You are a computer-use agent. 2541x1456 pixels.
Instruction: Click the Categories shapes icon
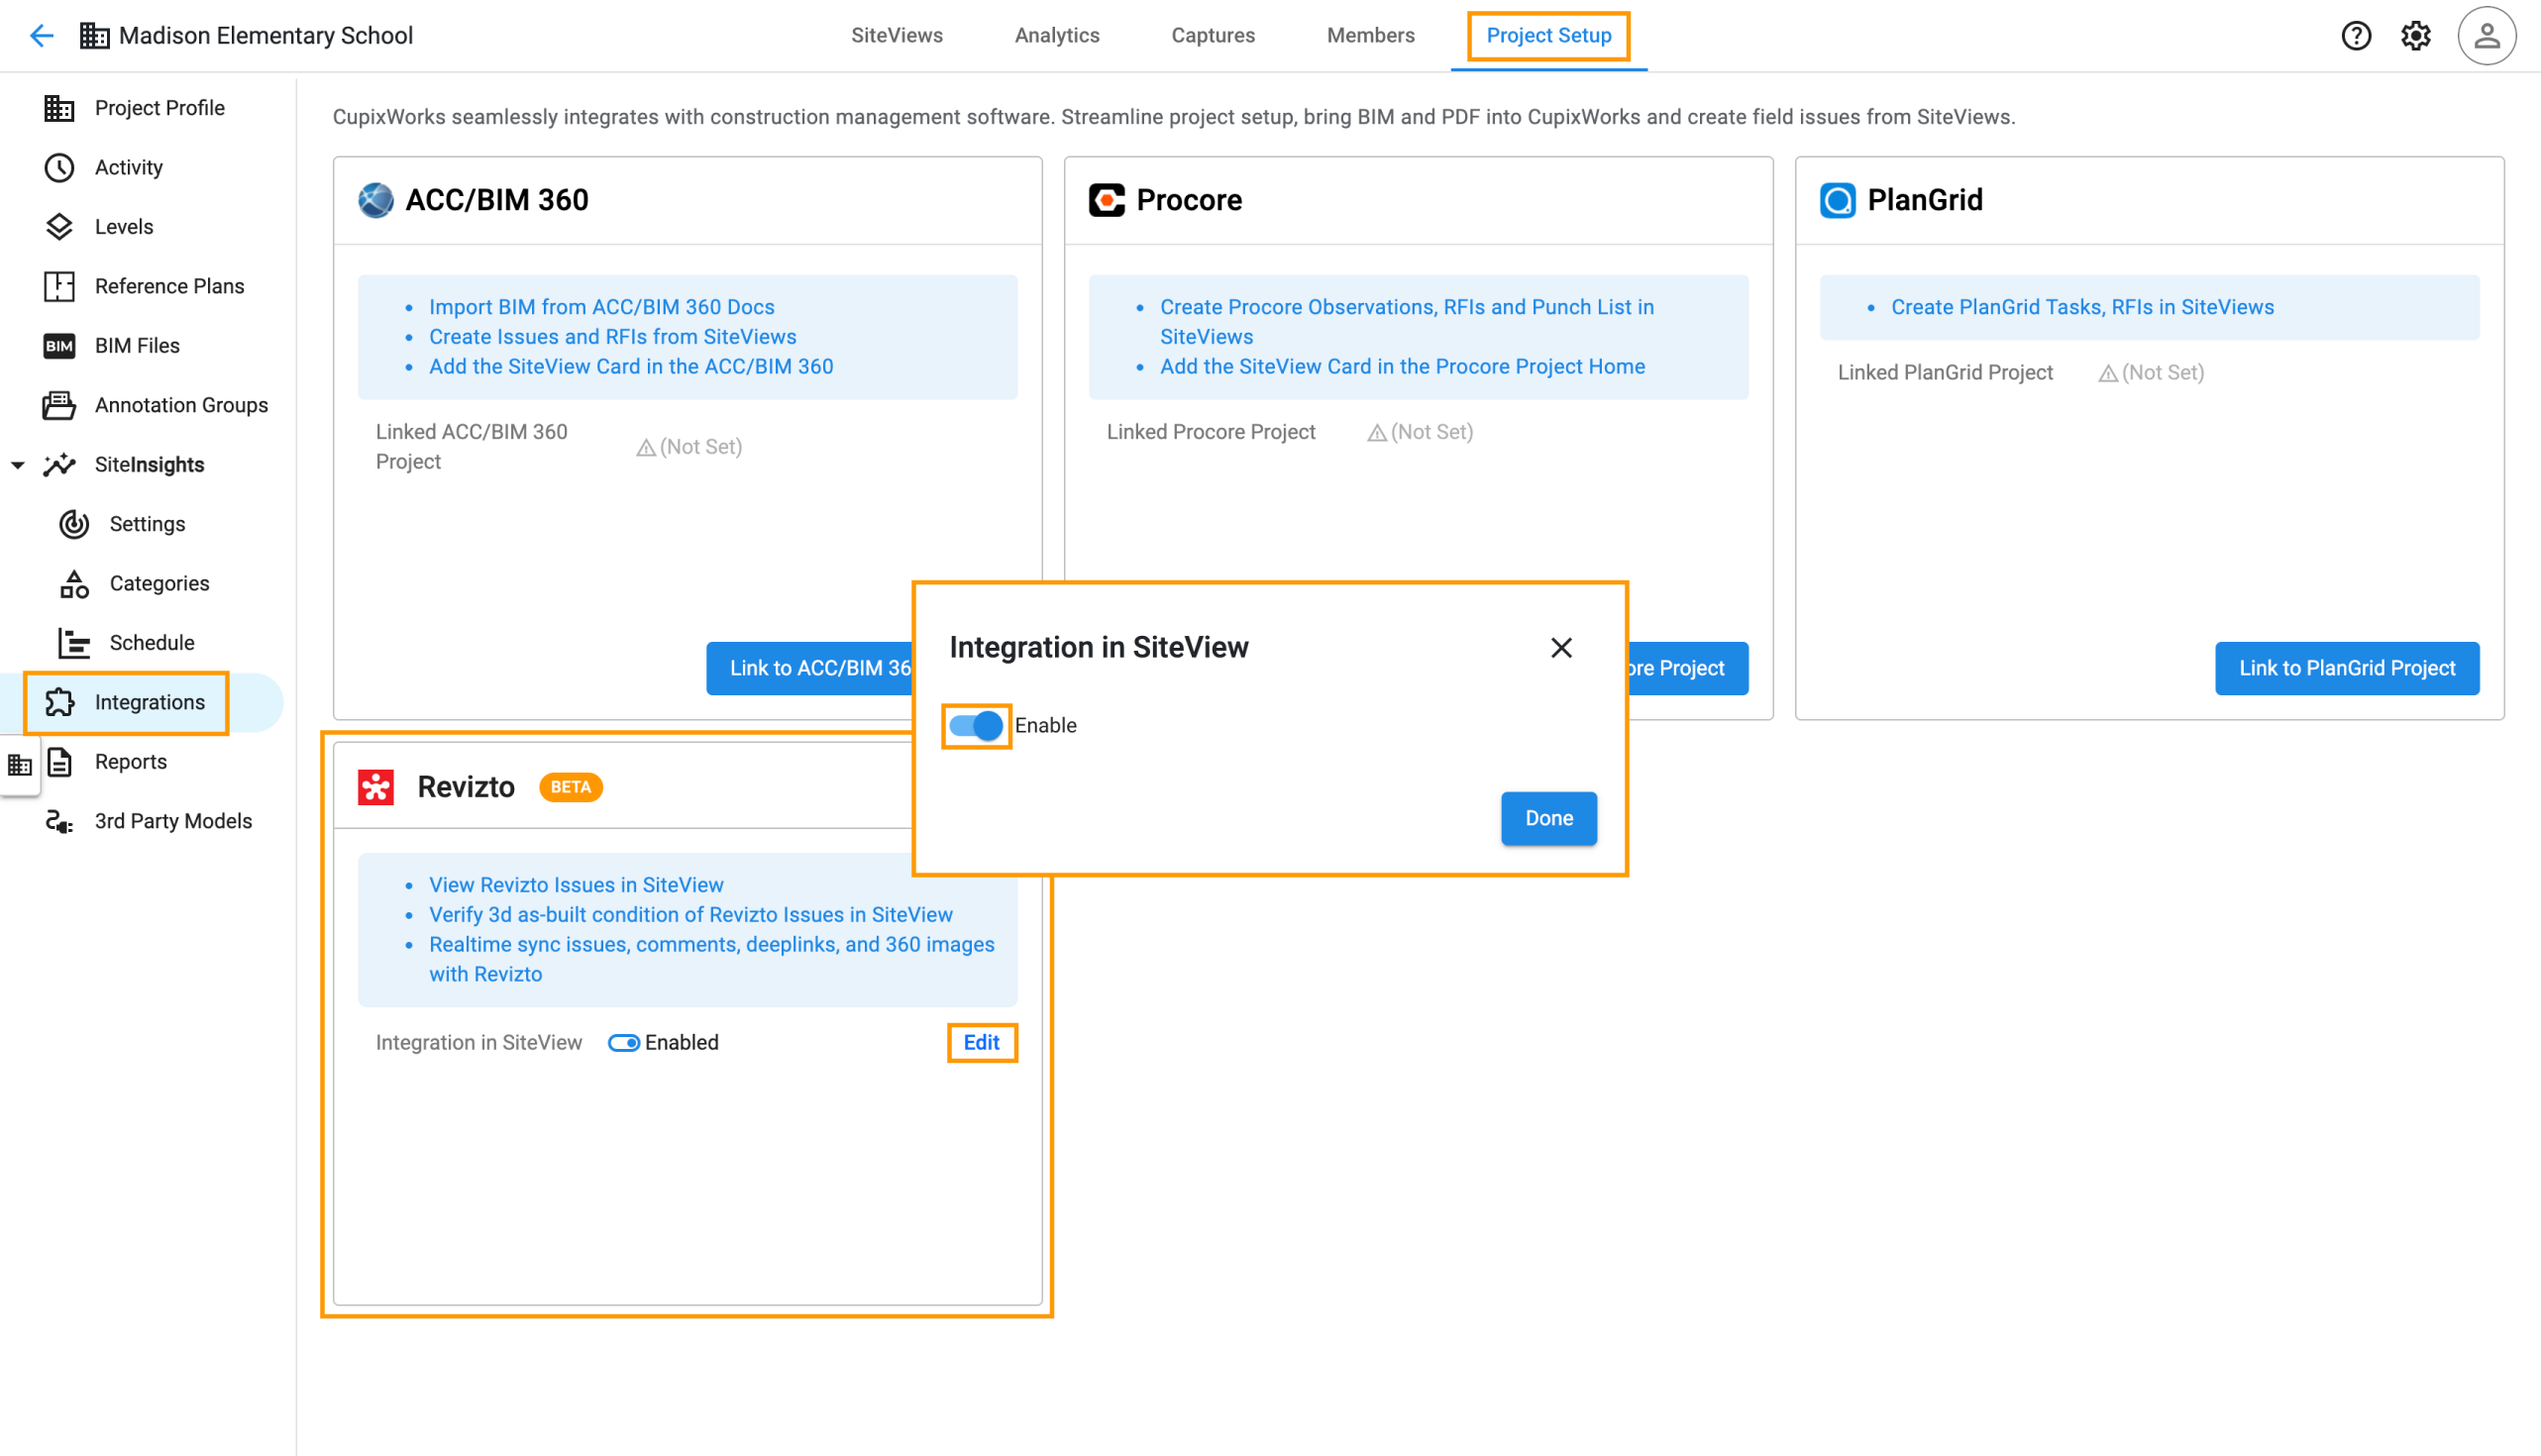[x=74, y=583]
